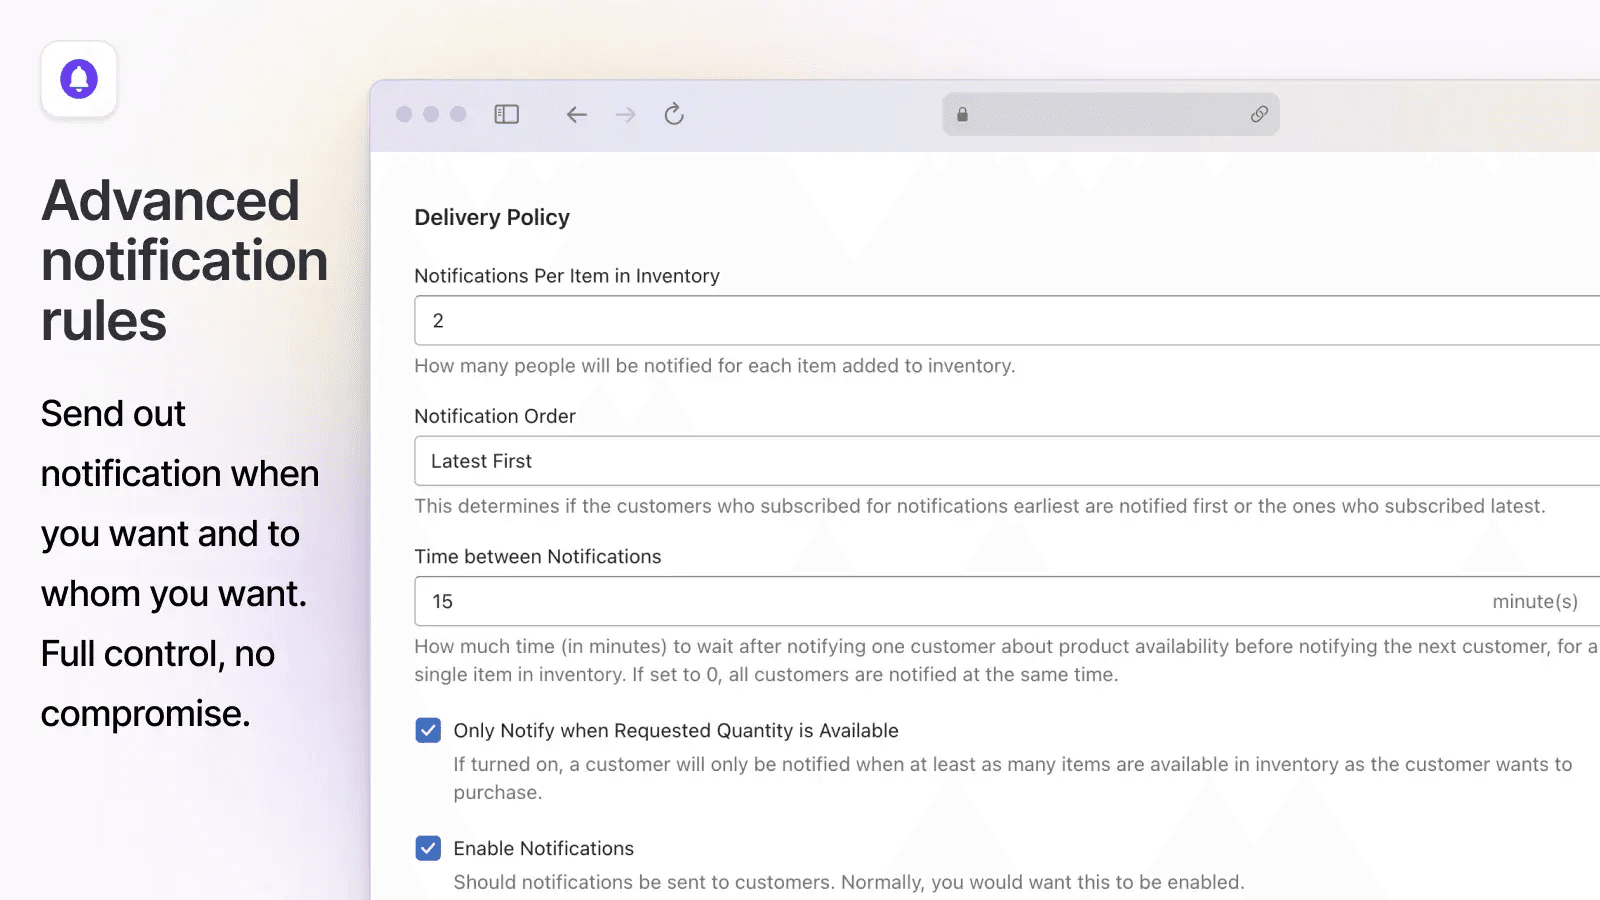Reload the page with the refresh icon
1600x900 pixels.
click(x=674, y=115)
